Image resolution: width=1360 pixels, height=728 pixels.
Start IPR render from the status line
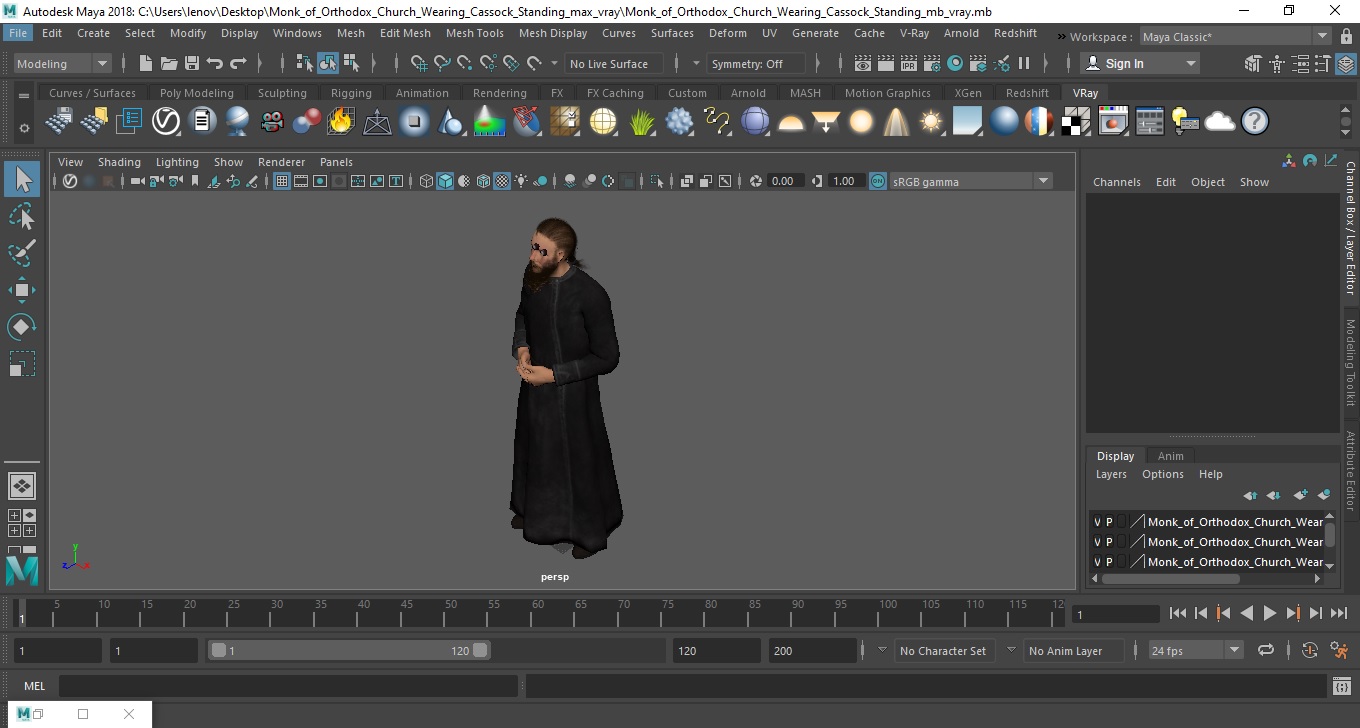click(909, 63)
